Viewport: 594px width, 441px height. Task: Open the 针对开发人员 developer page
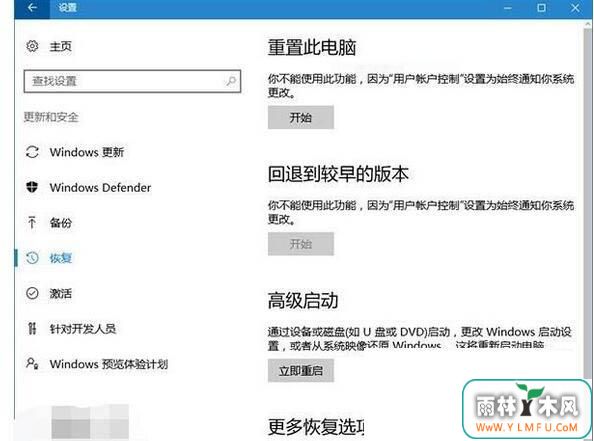(83, 328)
